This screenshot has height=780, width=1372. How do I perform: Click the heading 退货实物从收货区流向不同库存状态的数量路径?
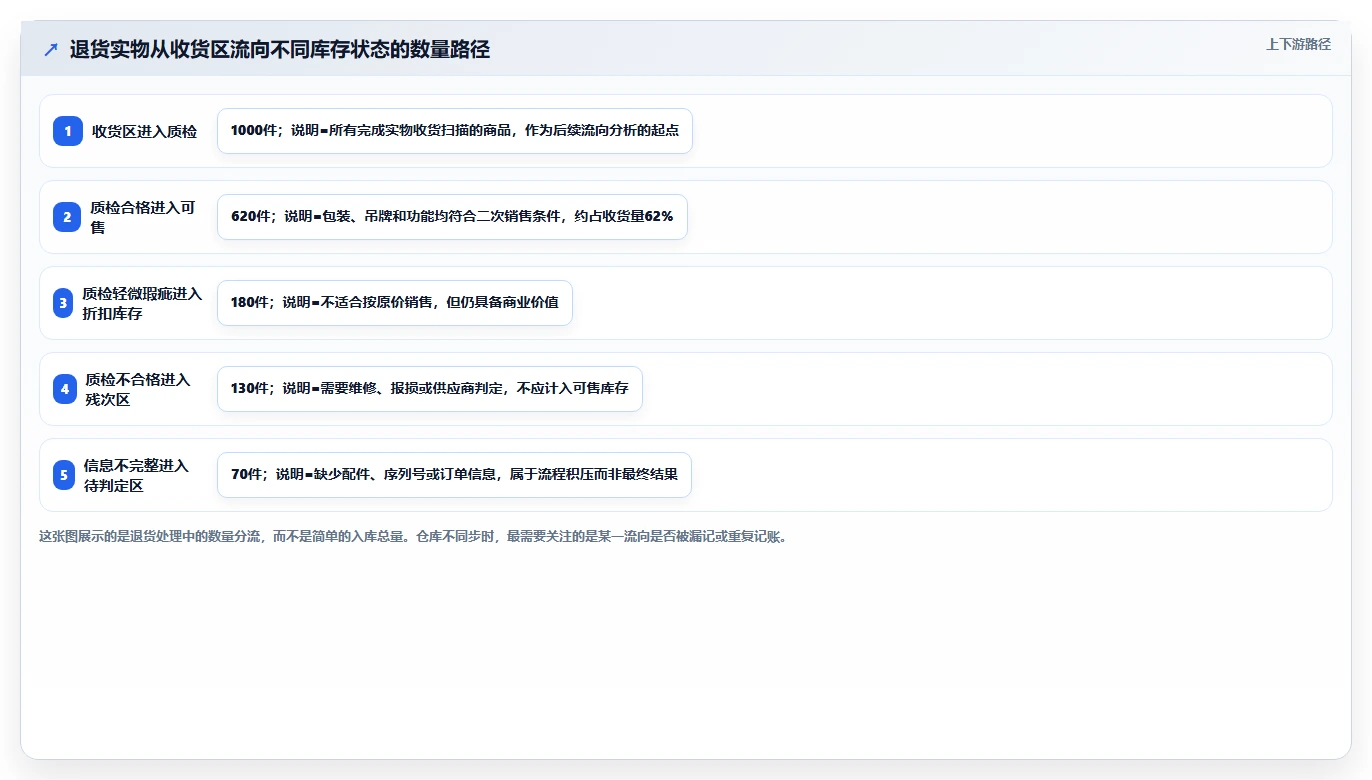[x=280, y=50]
